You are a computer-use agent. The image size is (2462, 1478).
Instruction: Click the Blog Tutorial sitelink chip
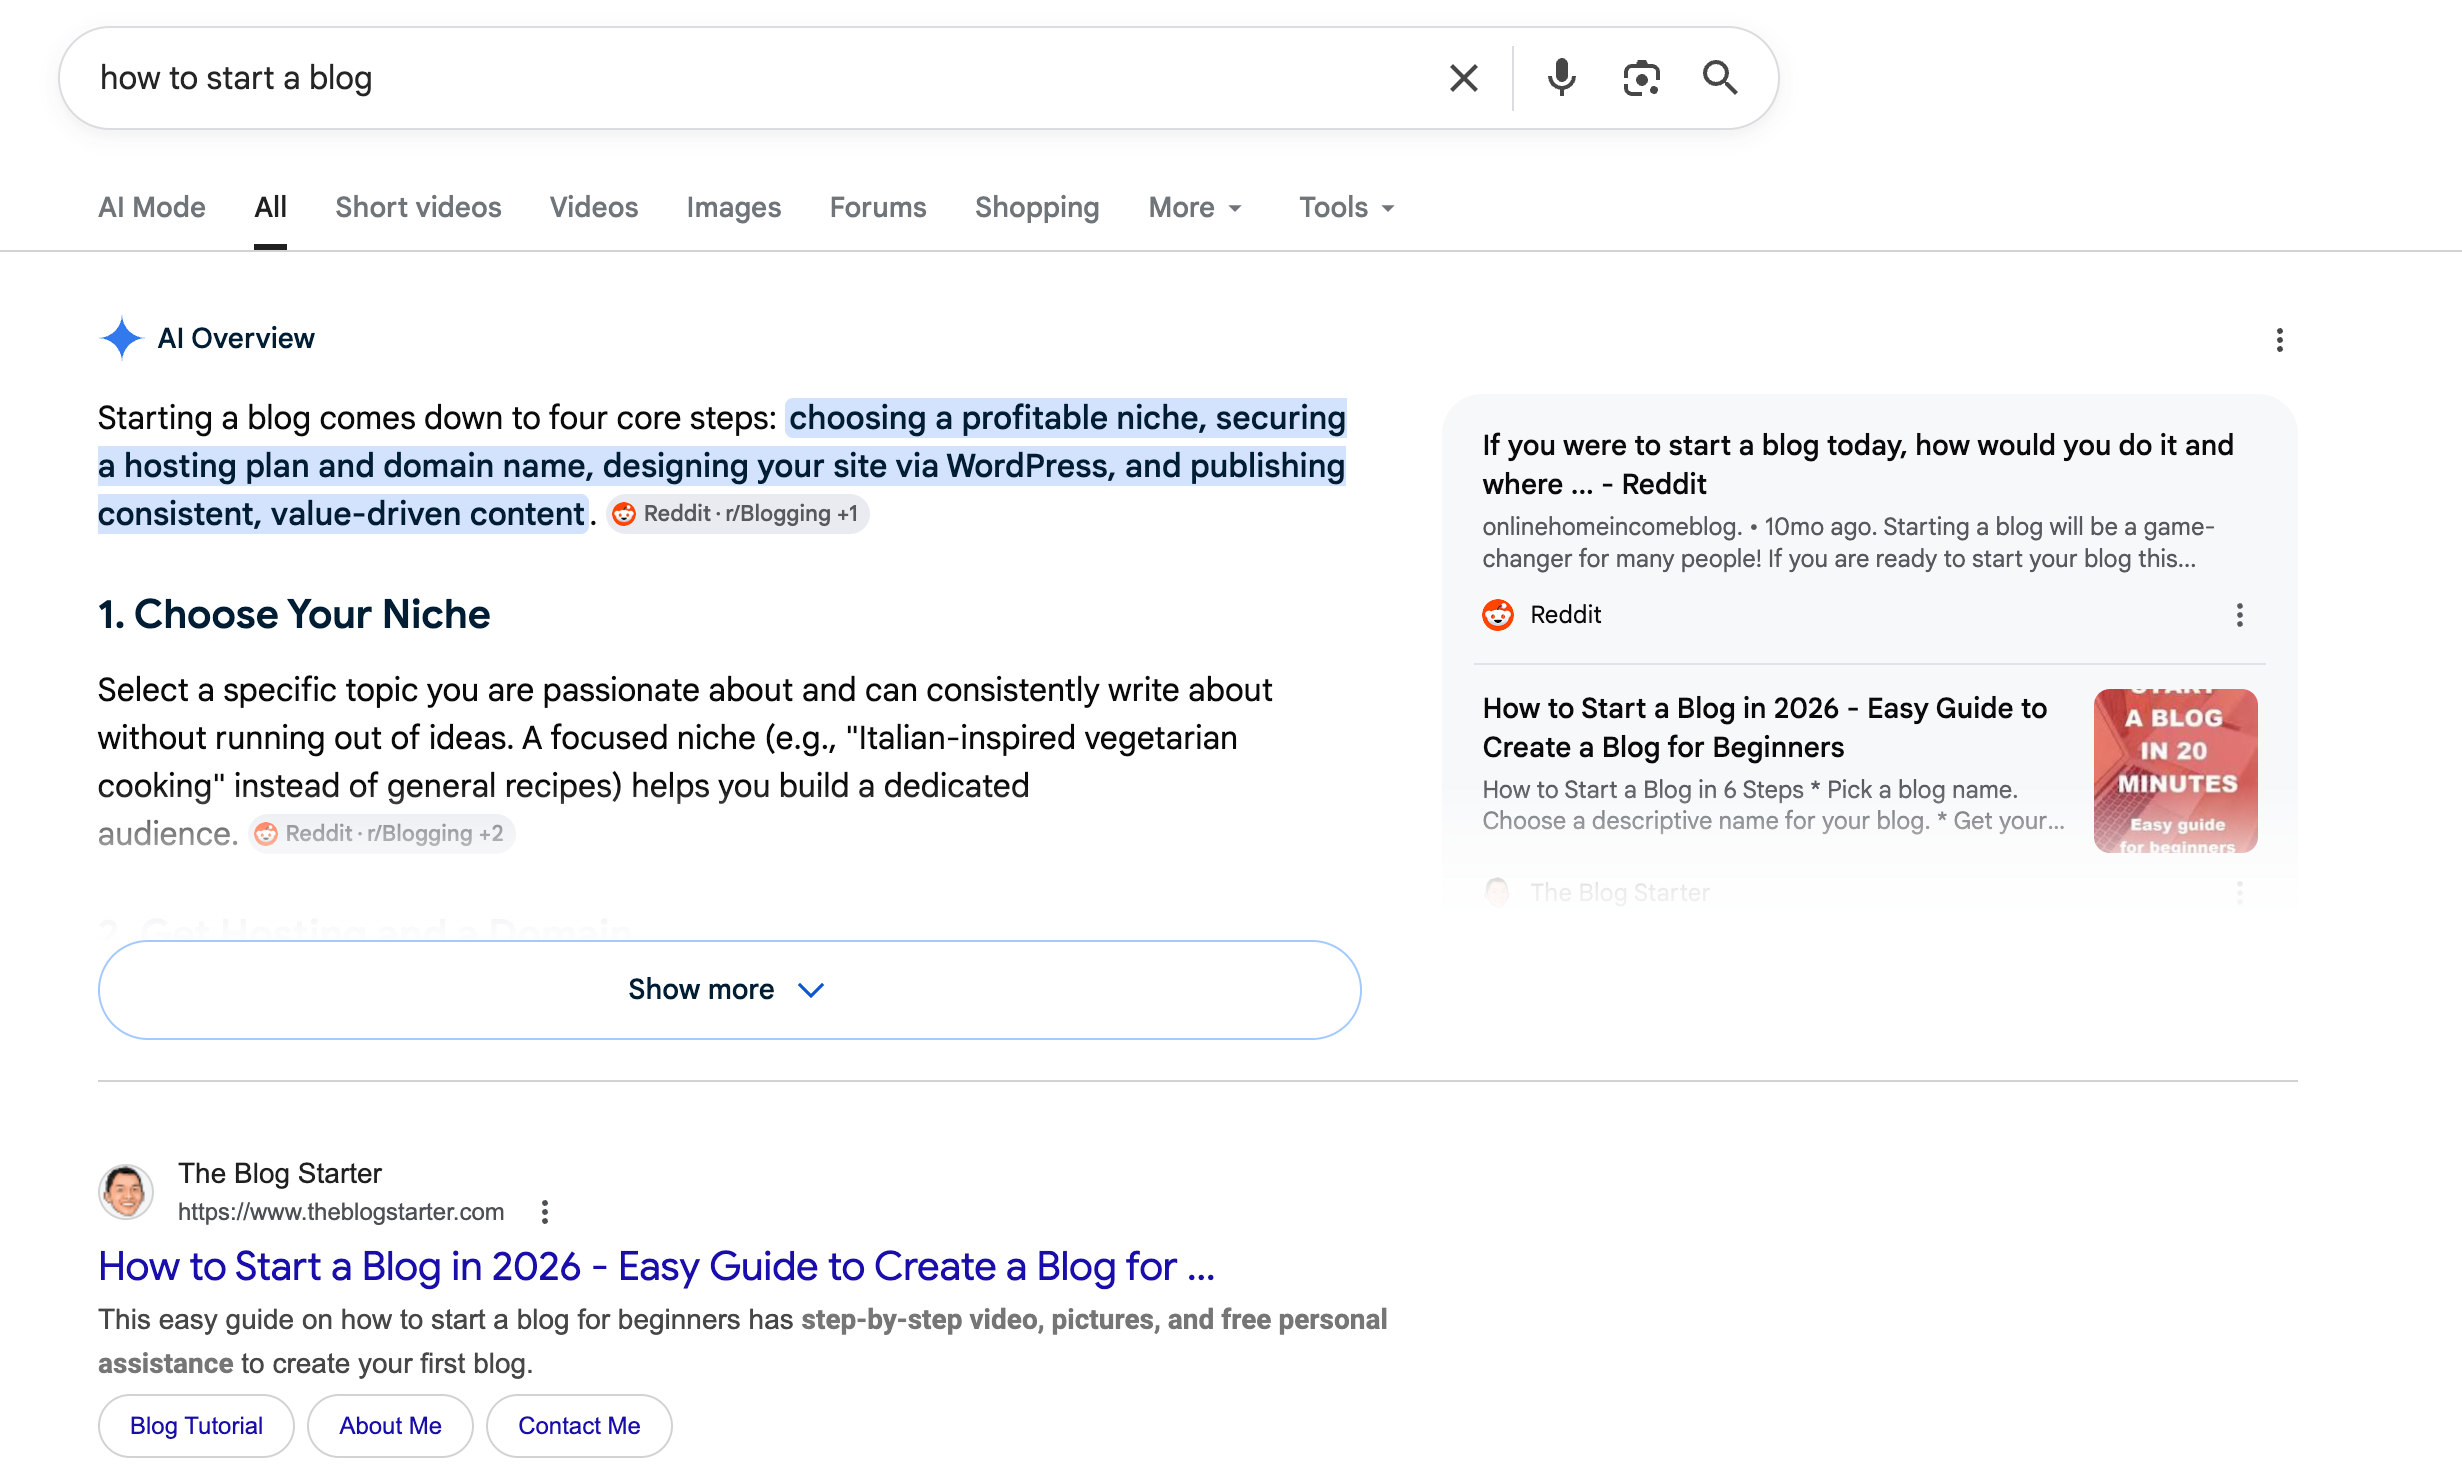(196, 1426)
